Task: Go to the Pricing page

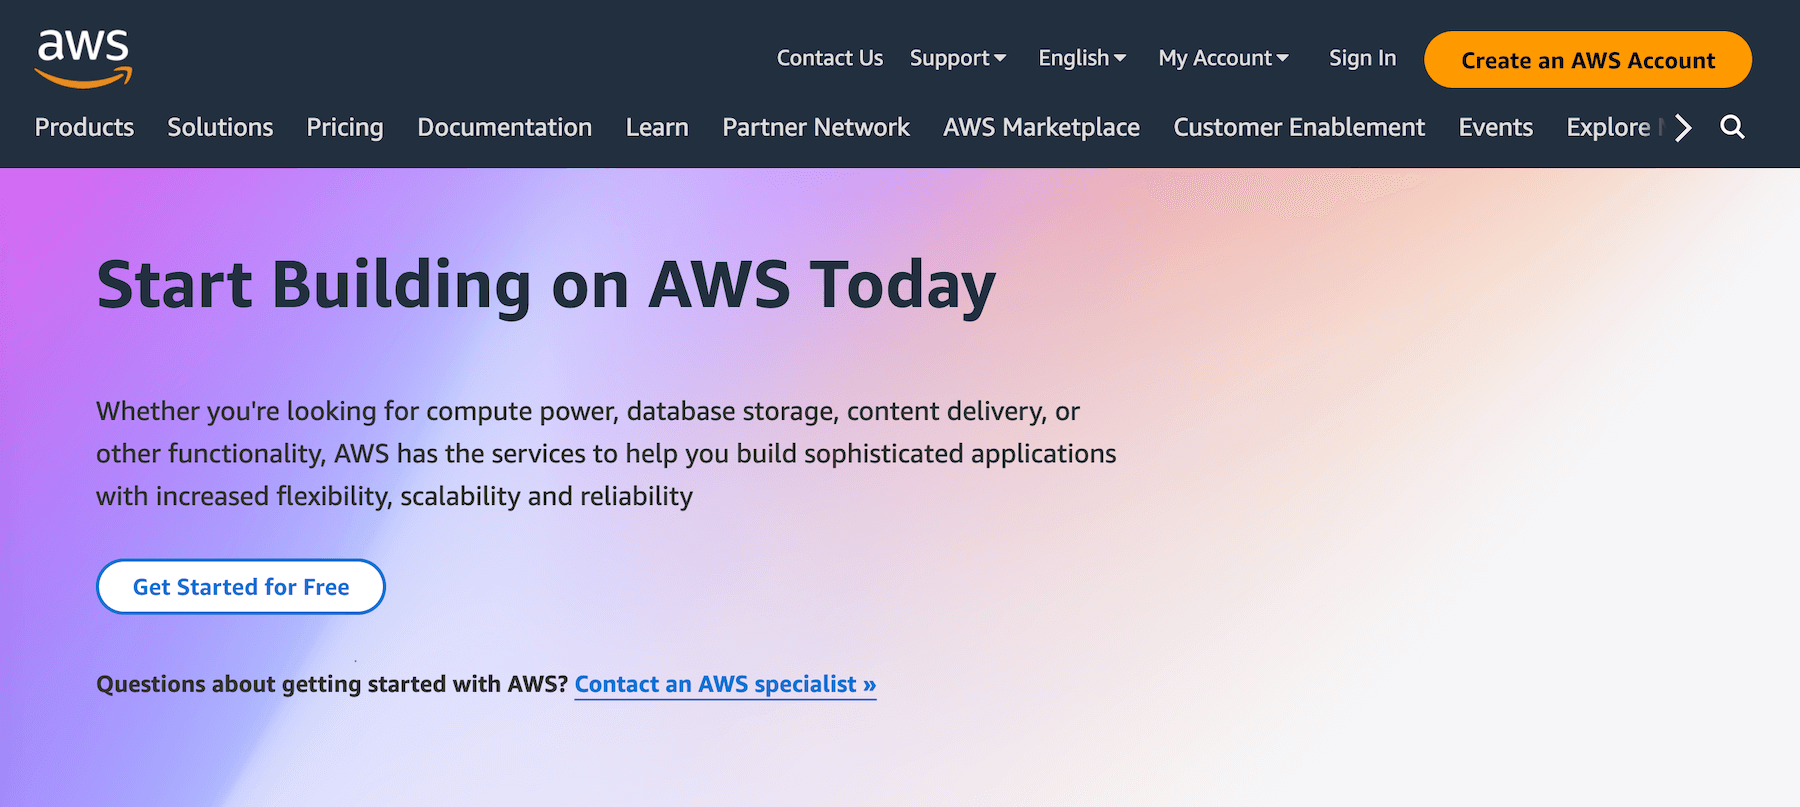Action: [344, 128]
